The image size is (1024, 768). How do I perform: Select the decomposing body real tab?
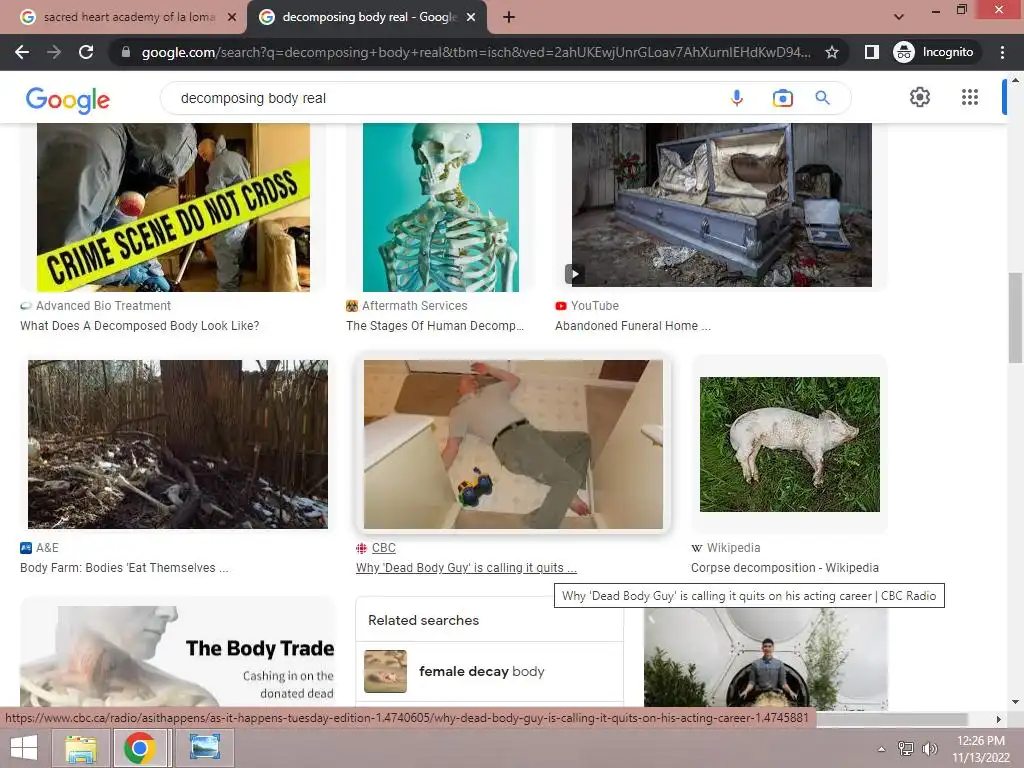tap(367, 17)
